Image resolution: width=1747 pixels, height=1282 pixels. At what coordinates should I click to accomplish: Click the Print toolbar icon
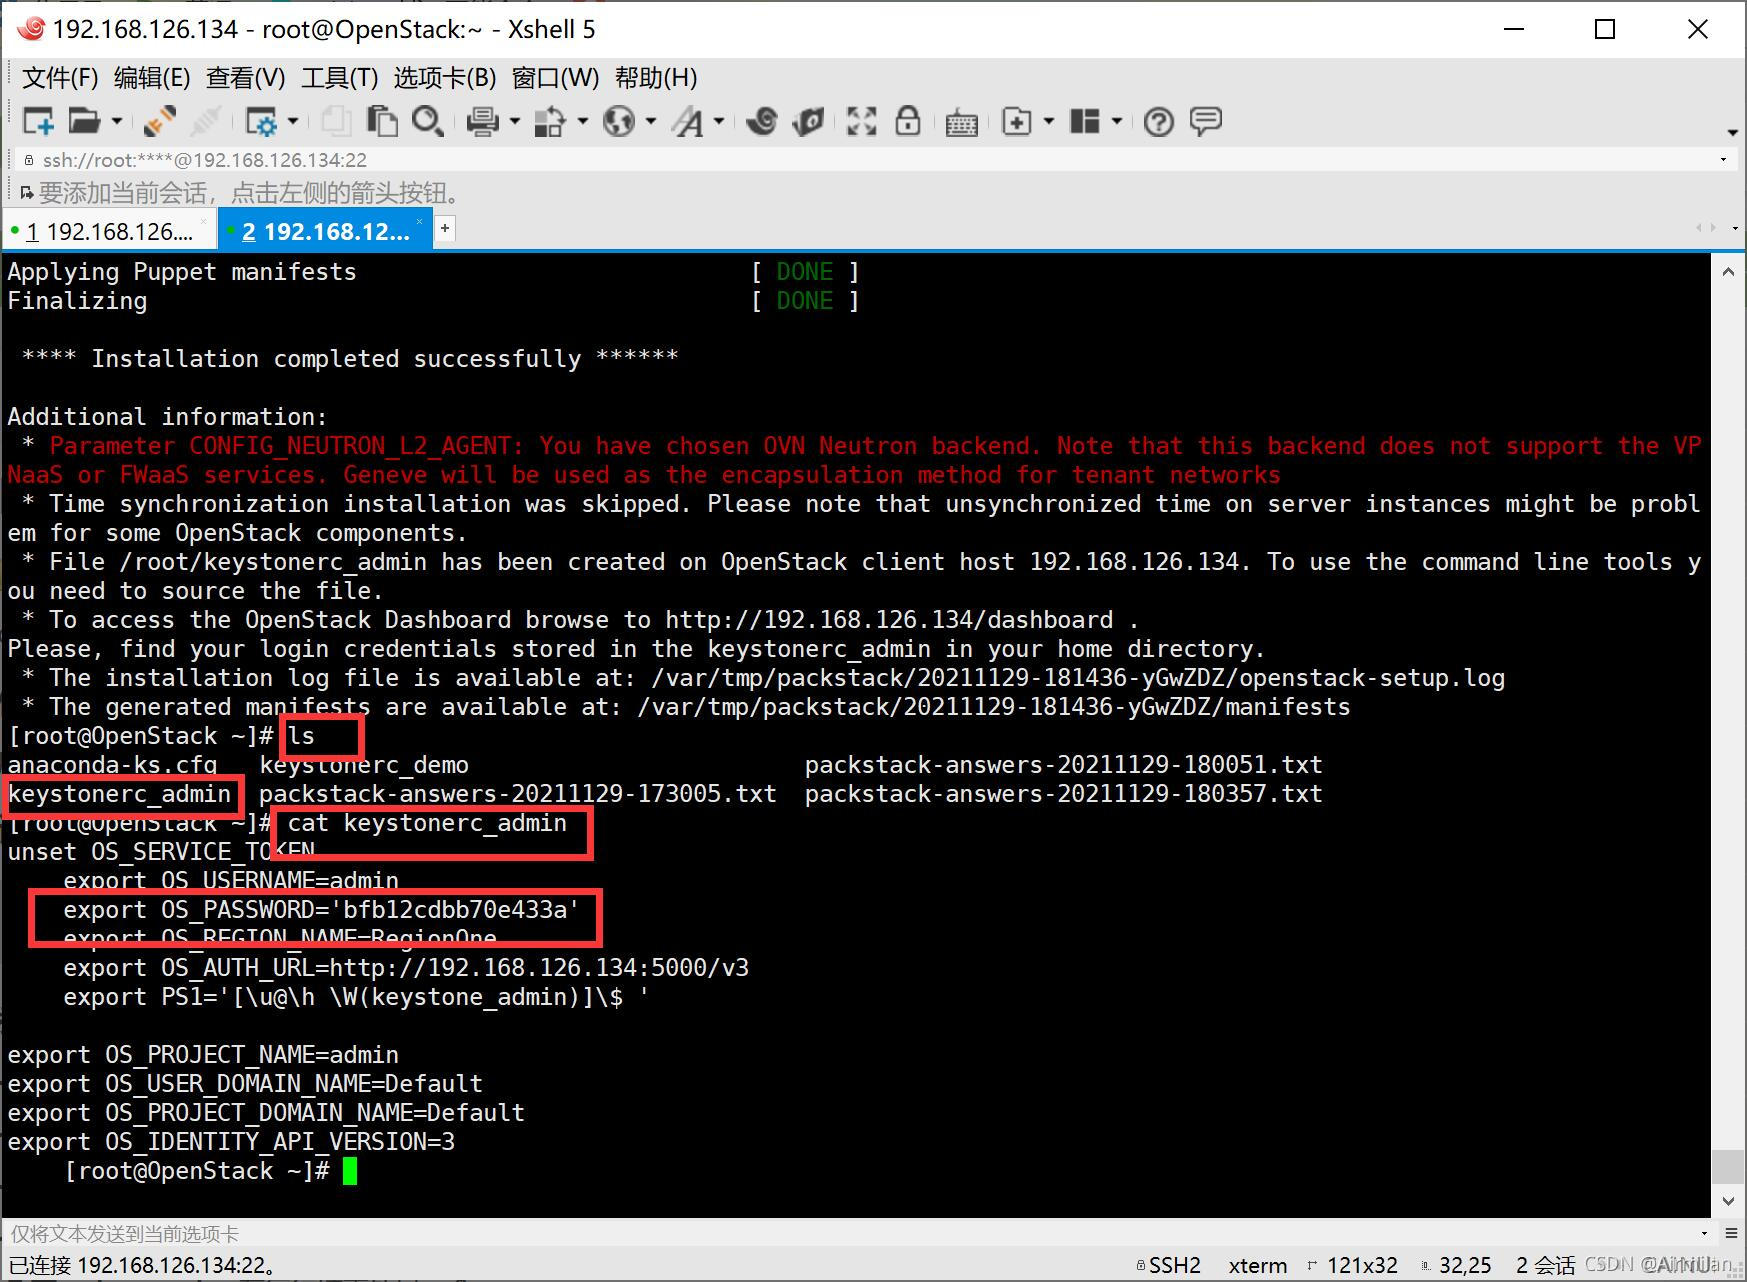point(482,122)
